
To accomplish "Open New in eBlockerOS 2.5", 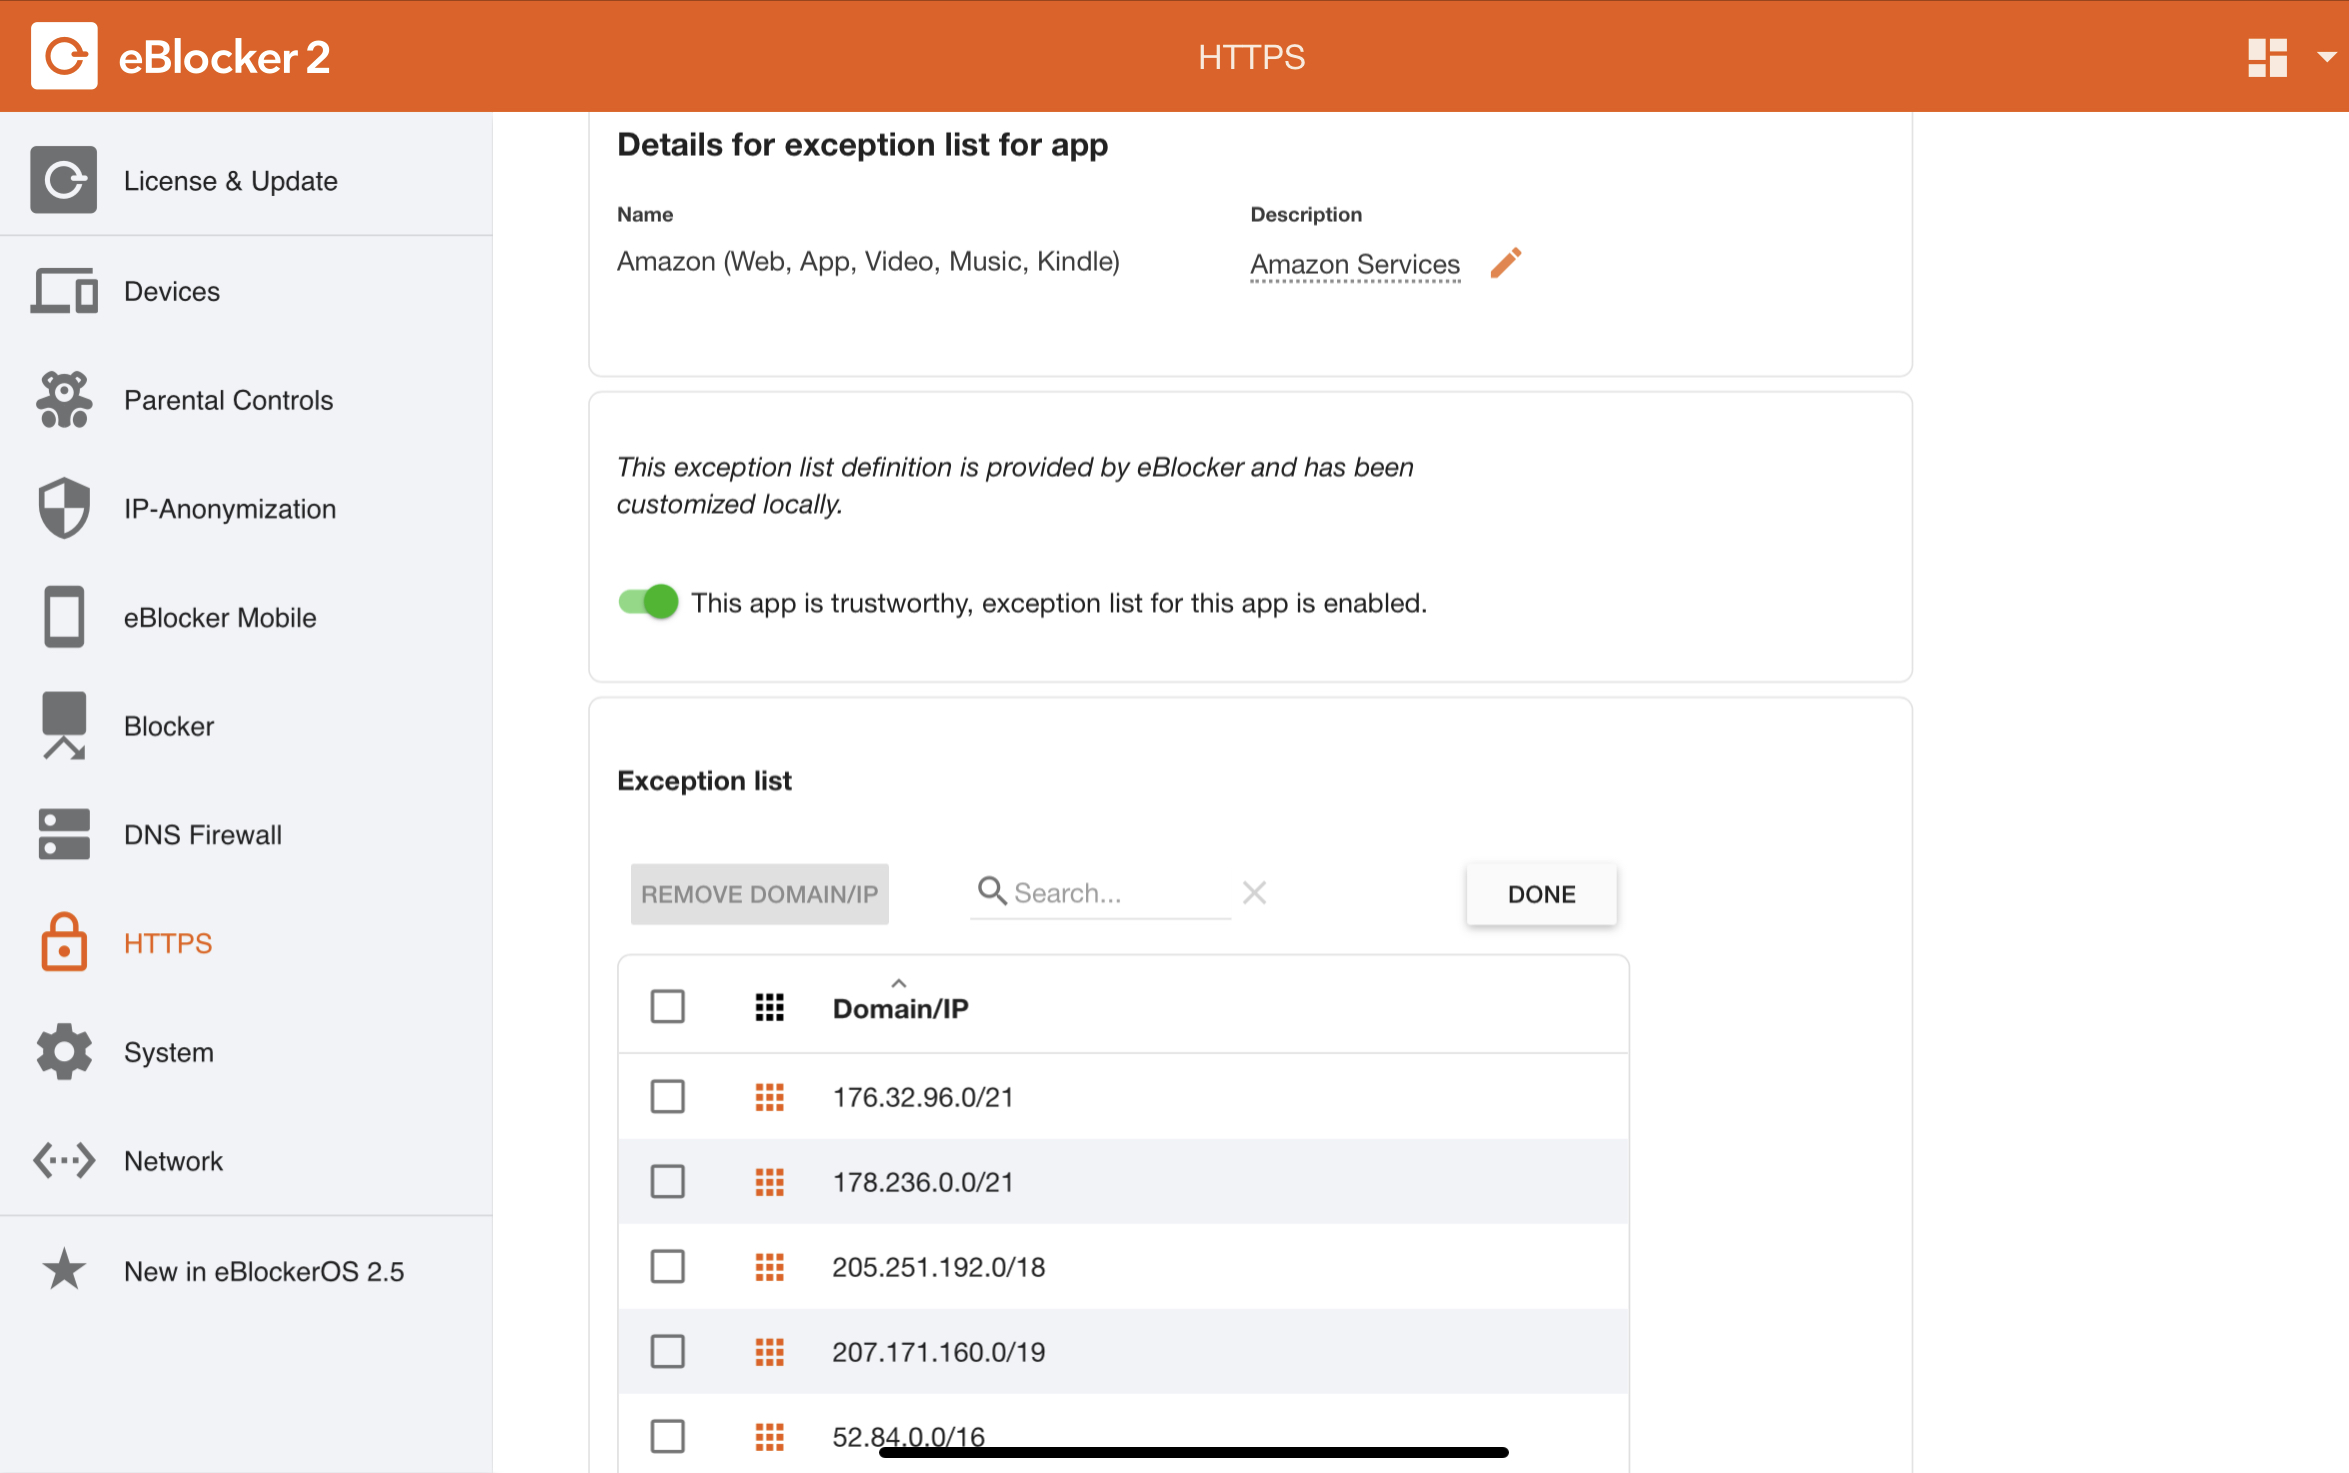I will (264, 1272).
